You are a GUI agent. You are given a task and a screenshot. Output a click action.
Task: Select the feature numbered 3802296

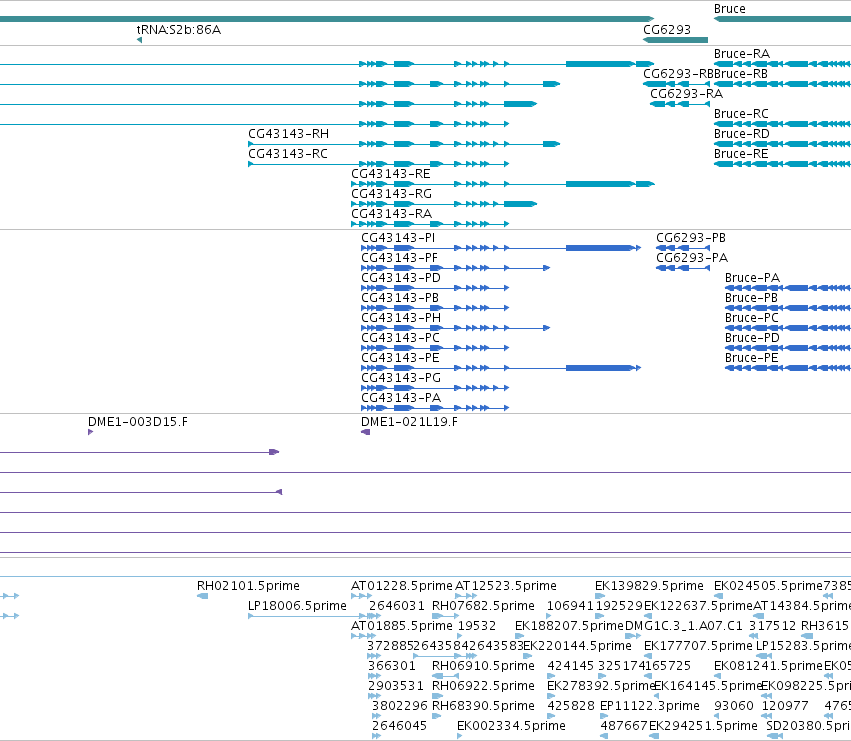pos(399,706)
